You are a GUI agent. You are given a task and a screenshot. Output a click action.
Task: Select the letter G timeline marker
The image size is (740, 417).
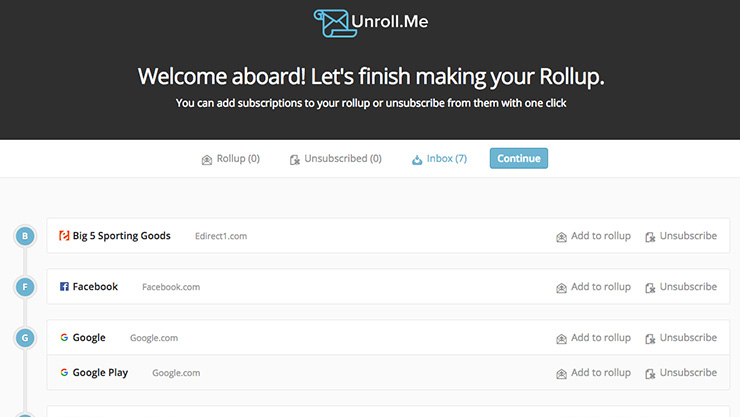point(25,338)
